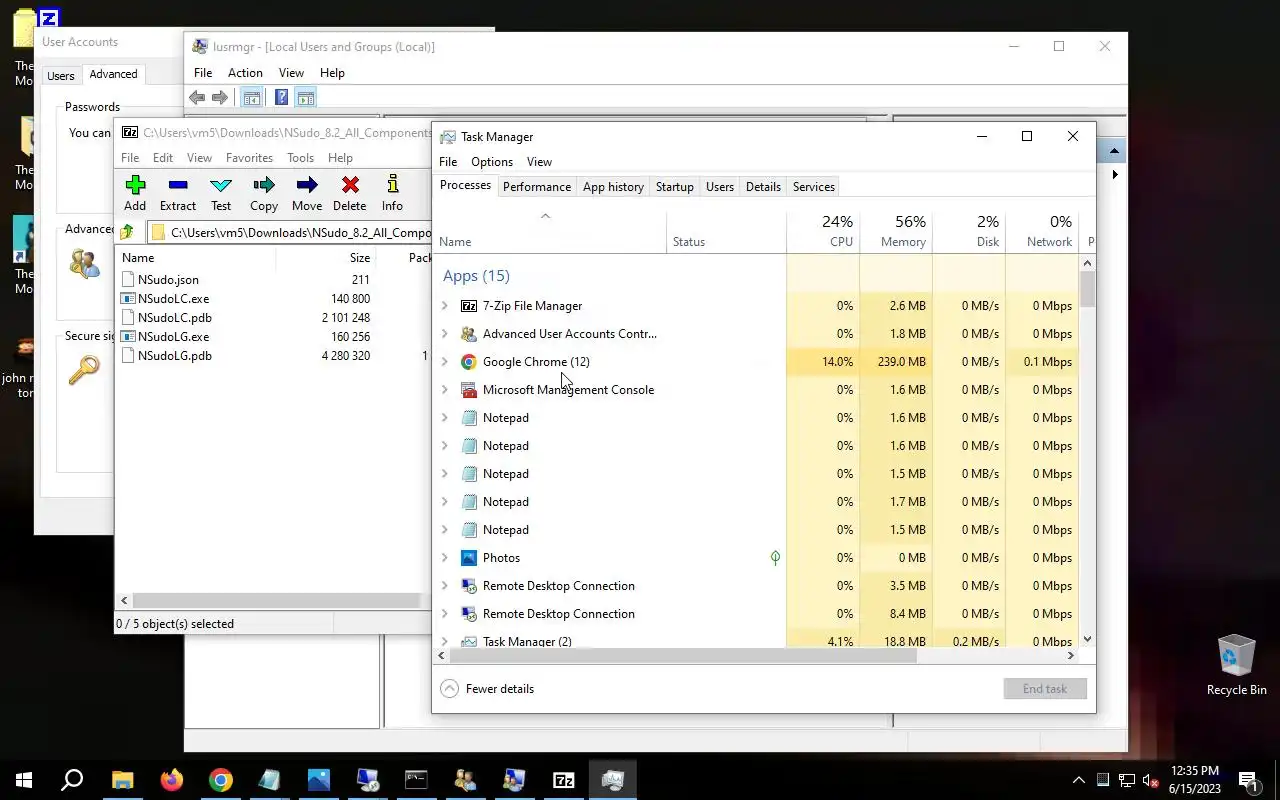Sort processes by Memory column

(896, 231)
